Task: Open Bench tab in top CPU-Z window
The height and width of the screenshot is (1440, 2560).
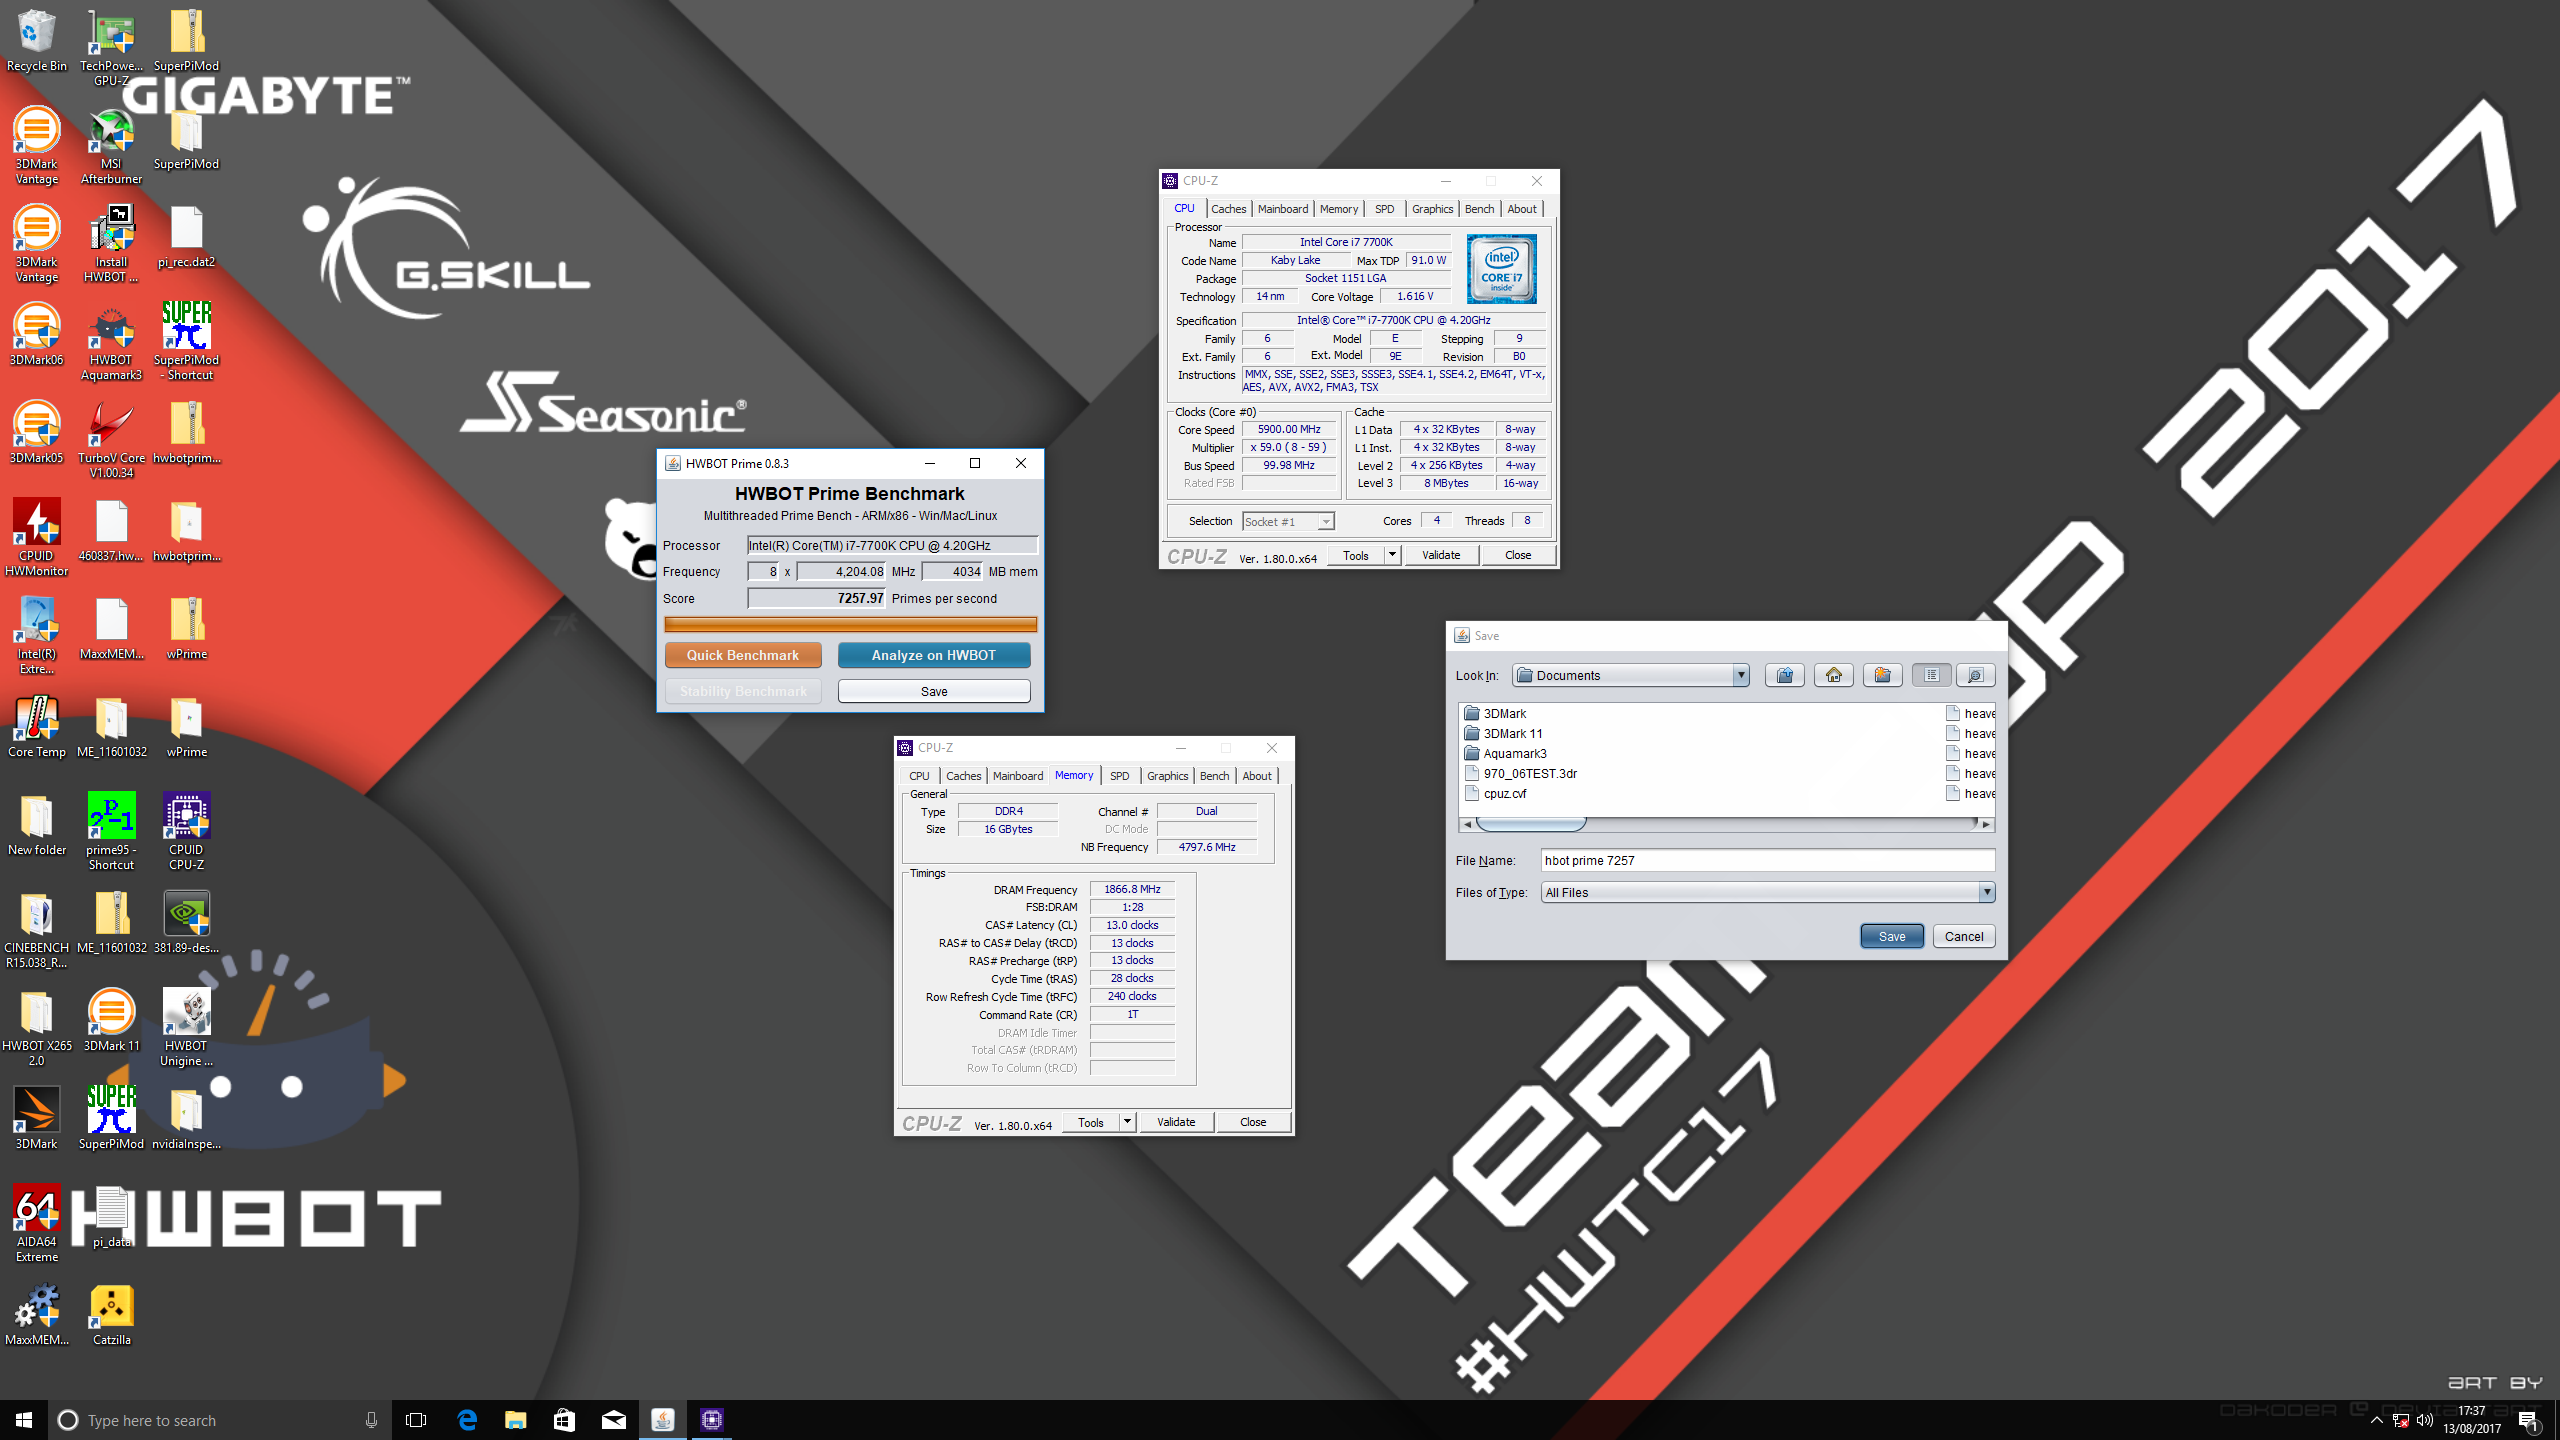Action: [1479, 209]
